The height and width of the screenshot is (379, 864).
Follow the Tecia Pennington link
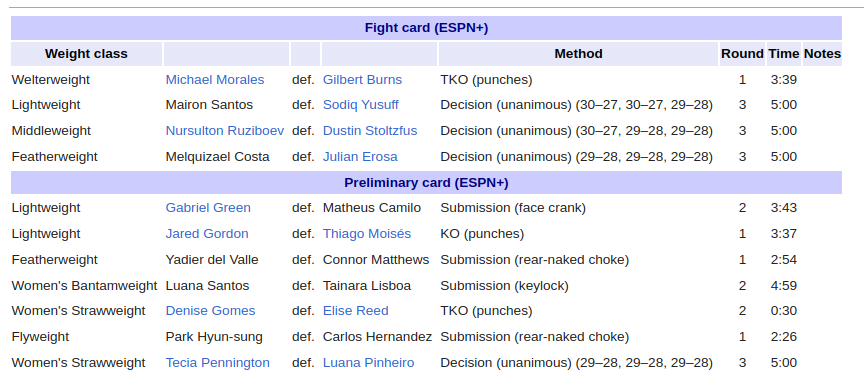pos(218,363)
